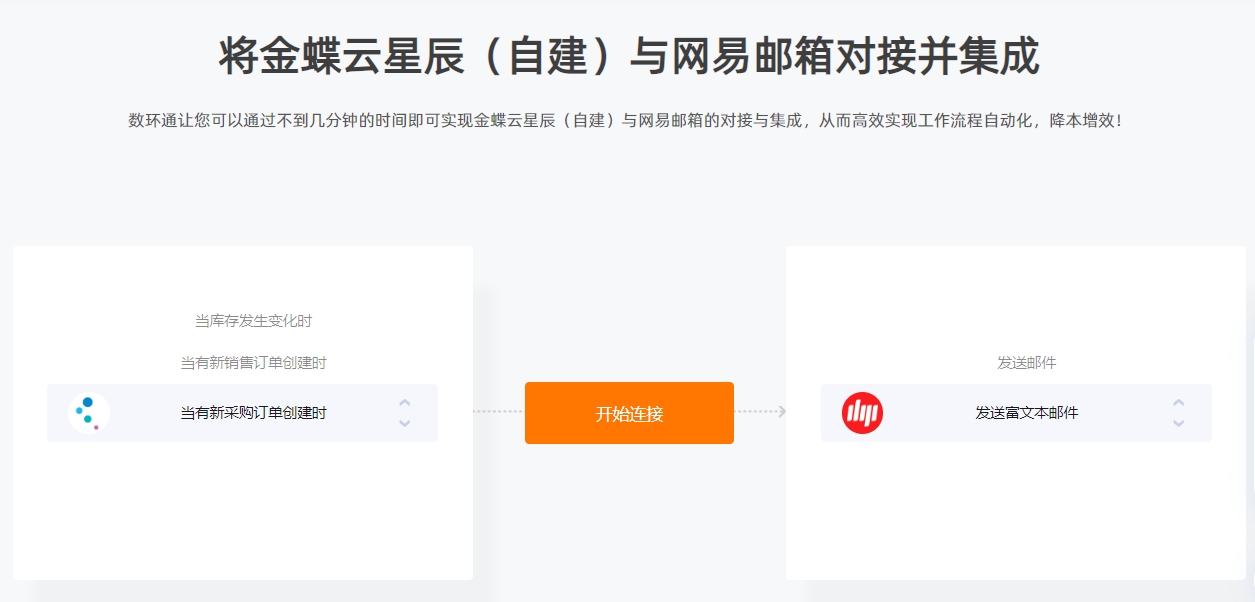The height and width of the screenshot is (602, 1255).
Task: Click the down chevron in the trigger selector
Action: tap(405, 423)
